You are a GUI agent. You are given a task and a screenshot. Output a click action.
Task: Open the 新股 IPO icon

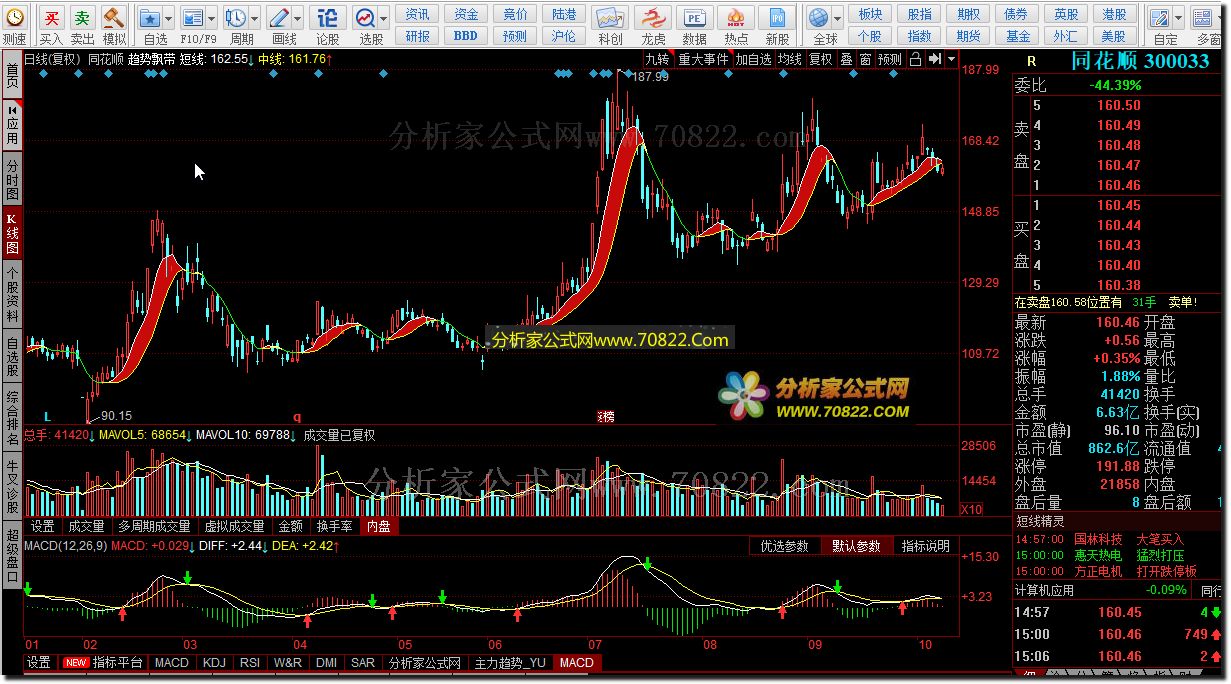pos(777,17)
